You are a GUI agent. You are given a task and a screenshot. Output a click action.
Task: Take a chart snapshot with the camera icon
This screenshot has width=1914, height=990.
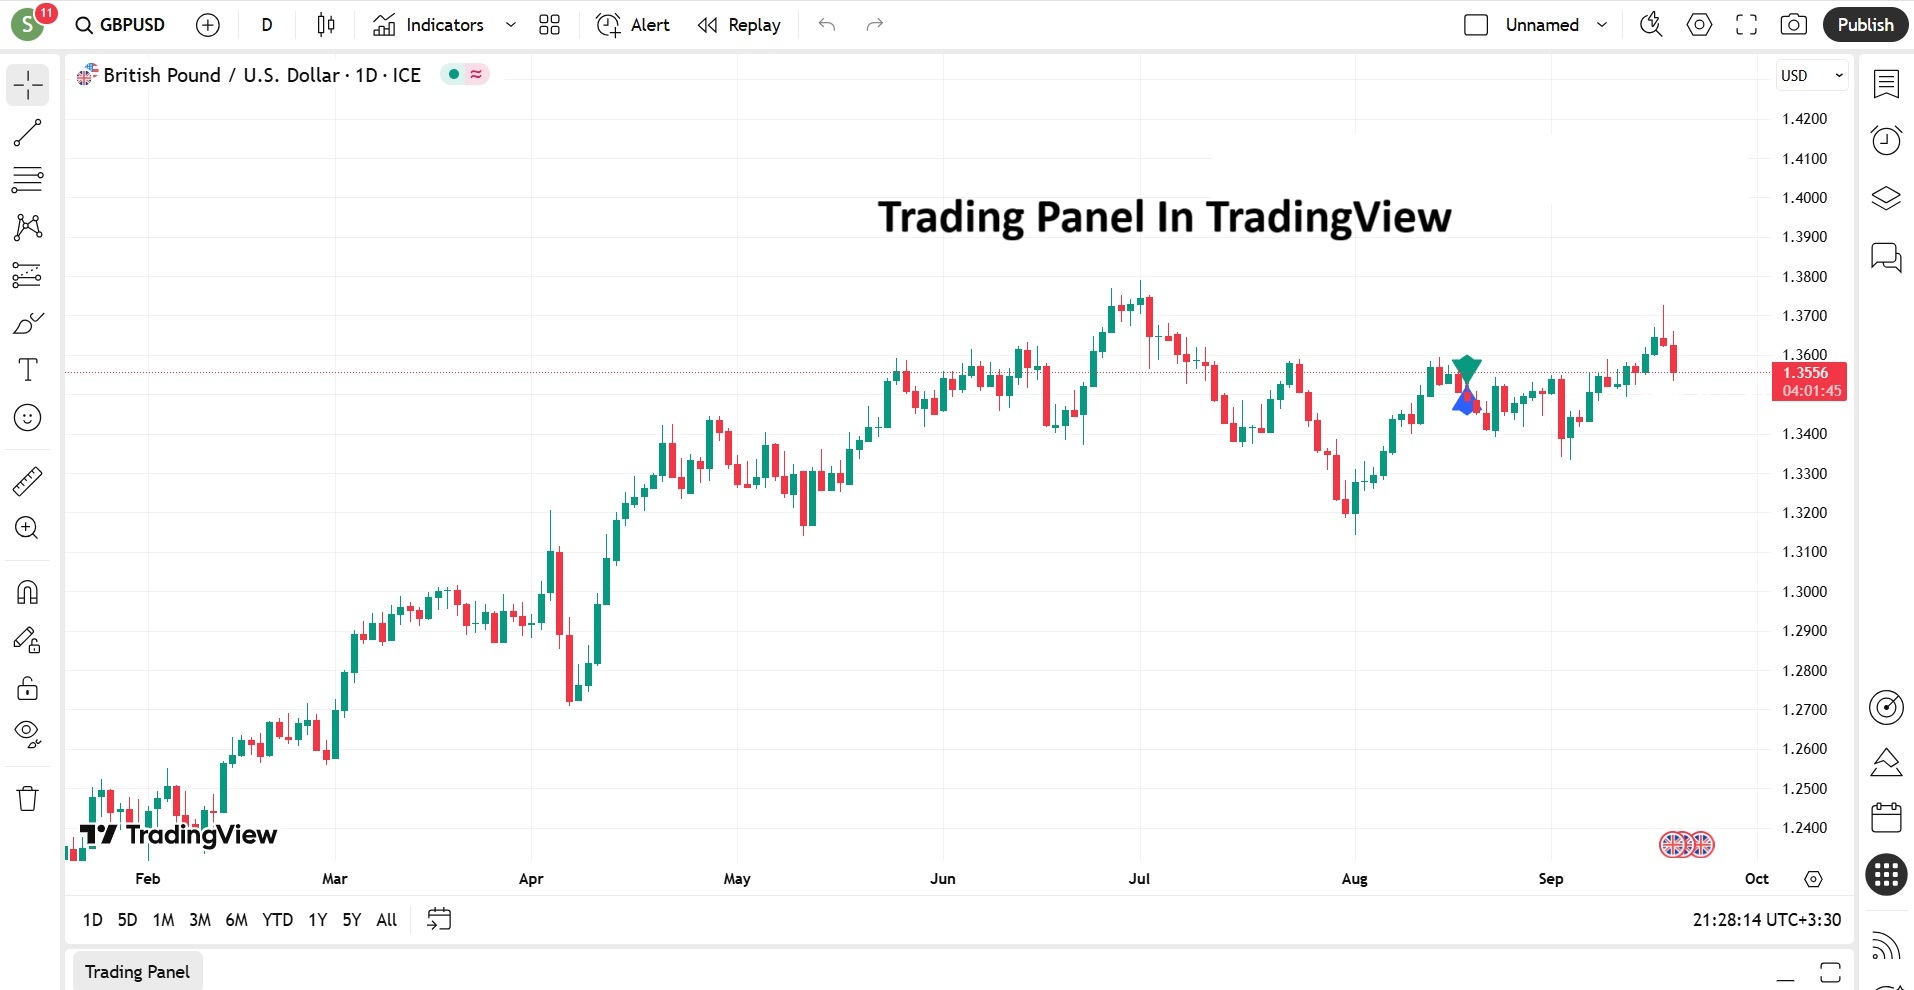click(x=1793, y=24)
